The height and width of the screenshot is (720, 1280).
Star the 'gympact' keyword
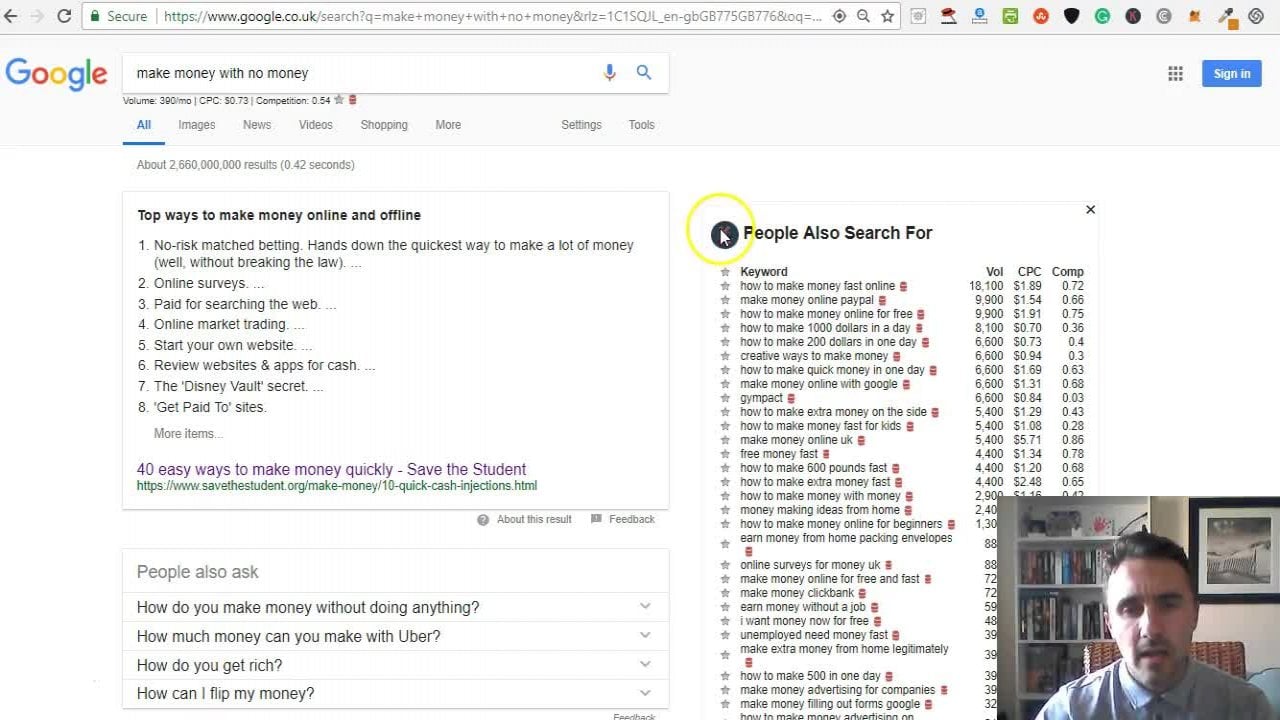pos(725,398)
